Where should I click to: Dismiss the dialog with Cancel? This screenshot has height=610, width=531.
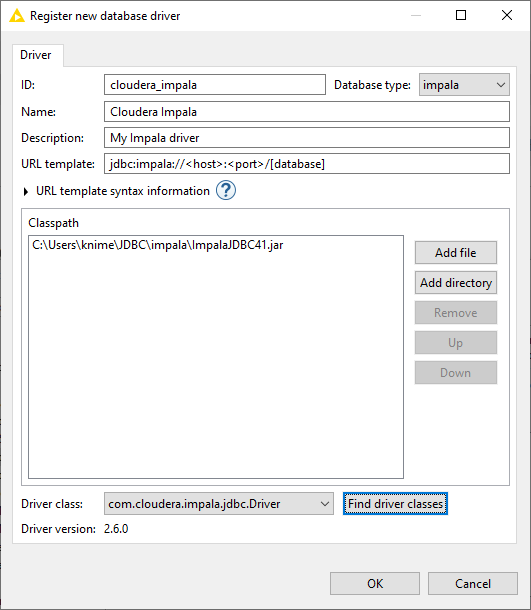473,584
